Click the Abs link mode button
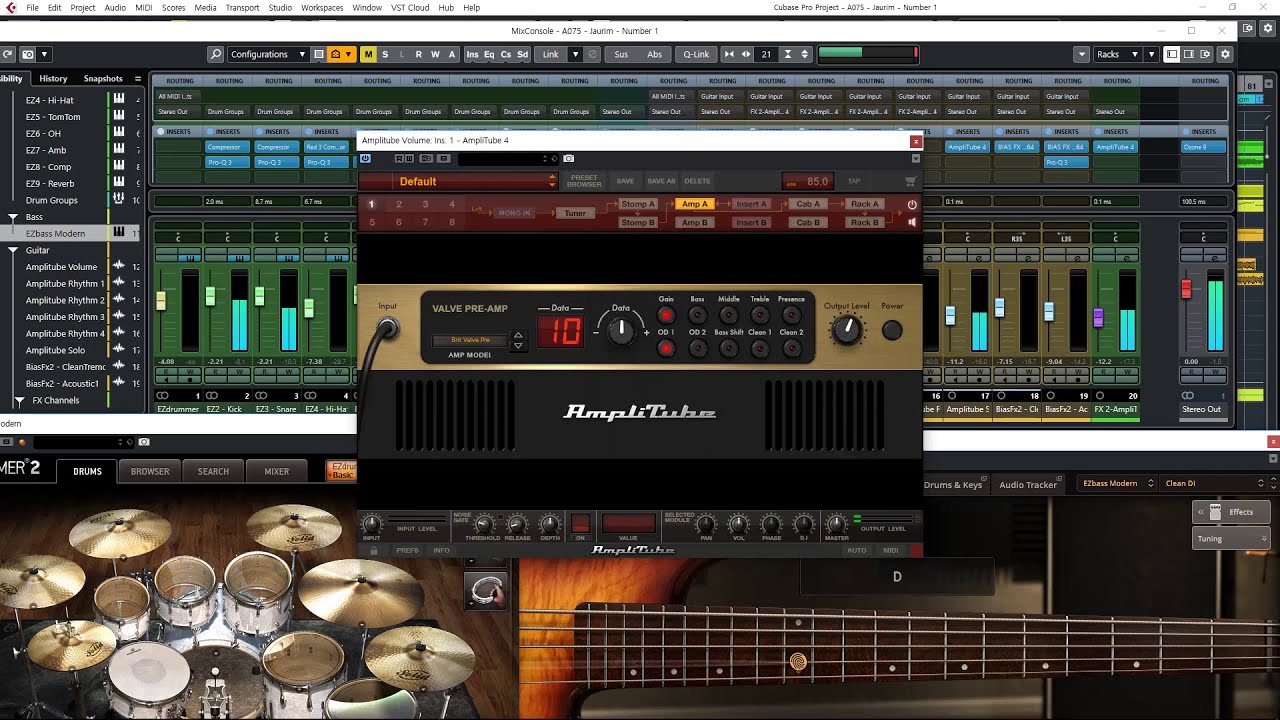Image resolution: width=1280 pixels, height=720 pixels. point(654,54)
